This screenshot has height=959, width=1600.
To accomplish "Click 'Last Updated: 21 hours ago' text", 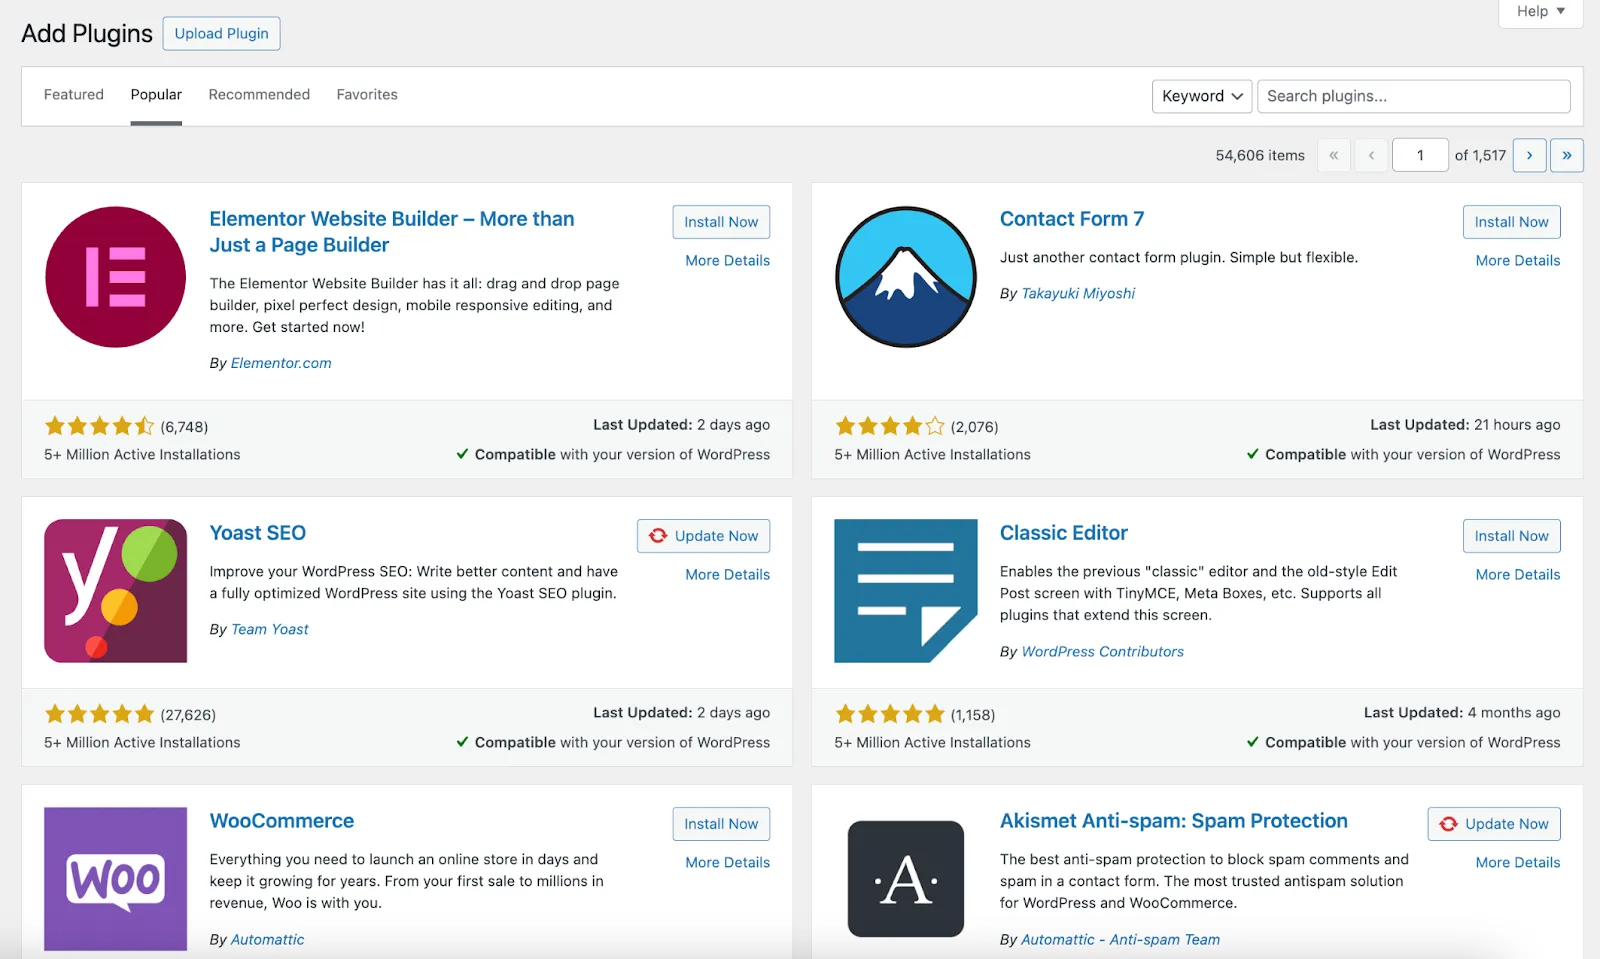I will point(1465,425).
